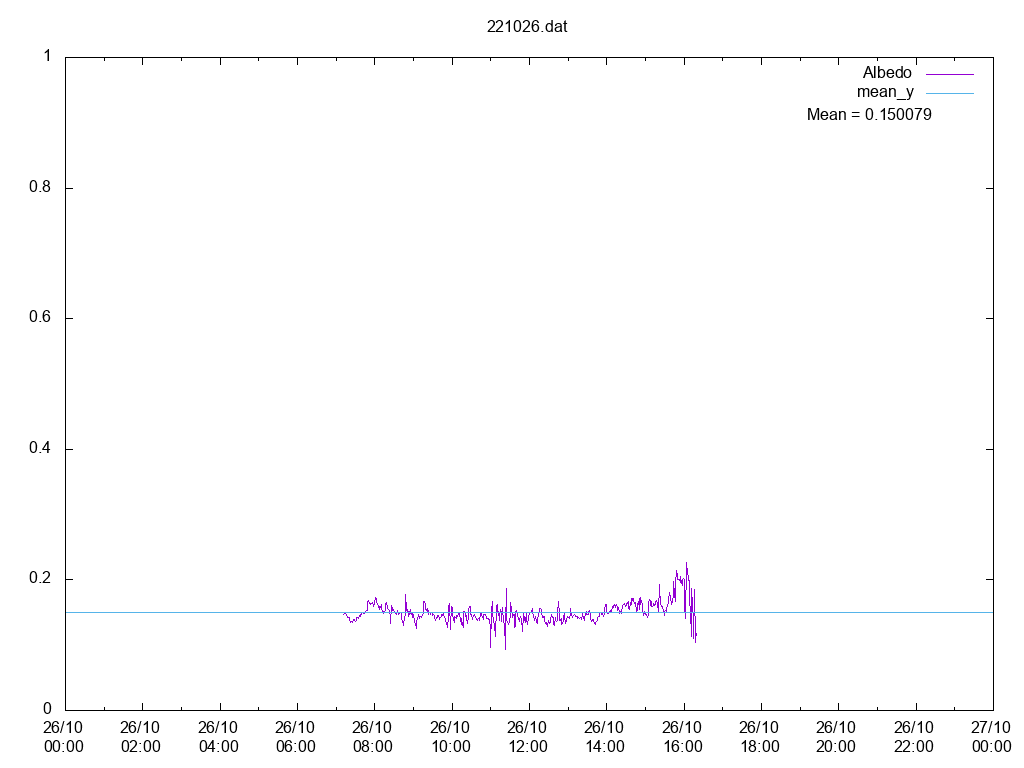Click the x-axis label 26/10 06:00
Viewport: 1024px width, 768px height.
295,737
